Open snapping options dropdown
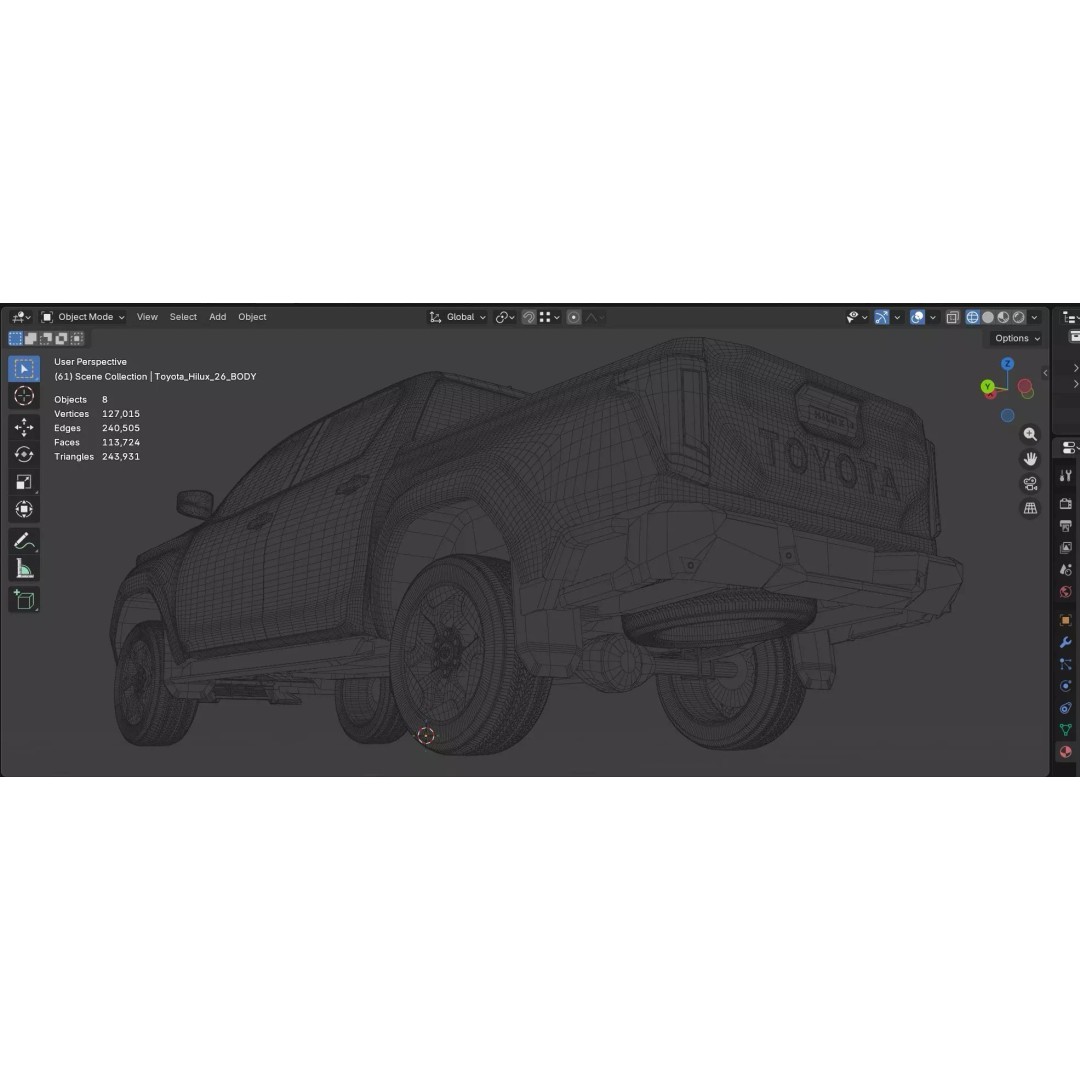The height and width of the screenshot is (1080, 1080). [550, 318]
